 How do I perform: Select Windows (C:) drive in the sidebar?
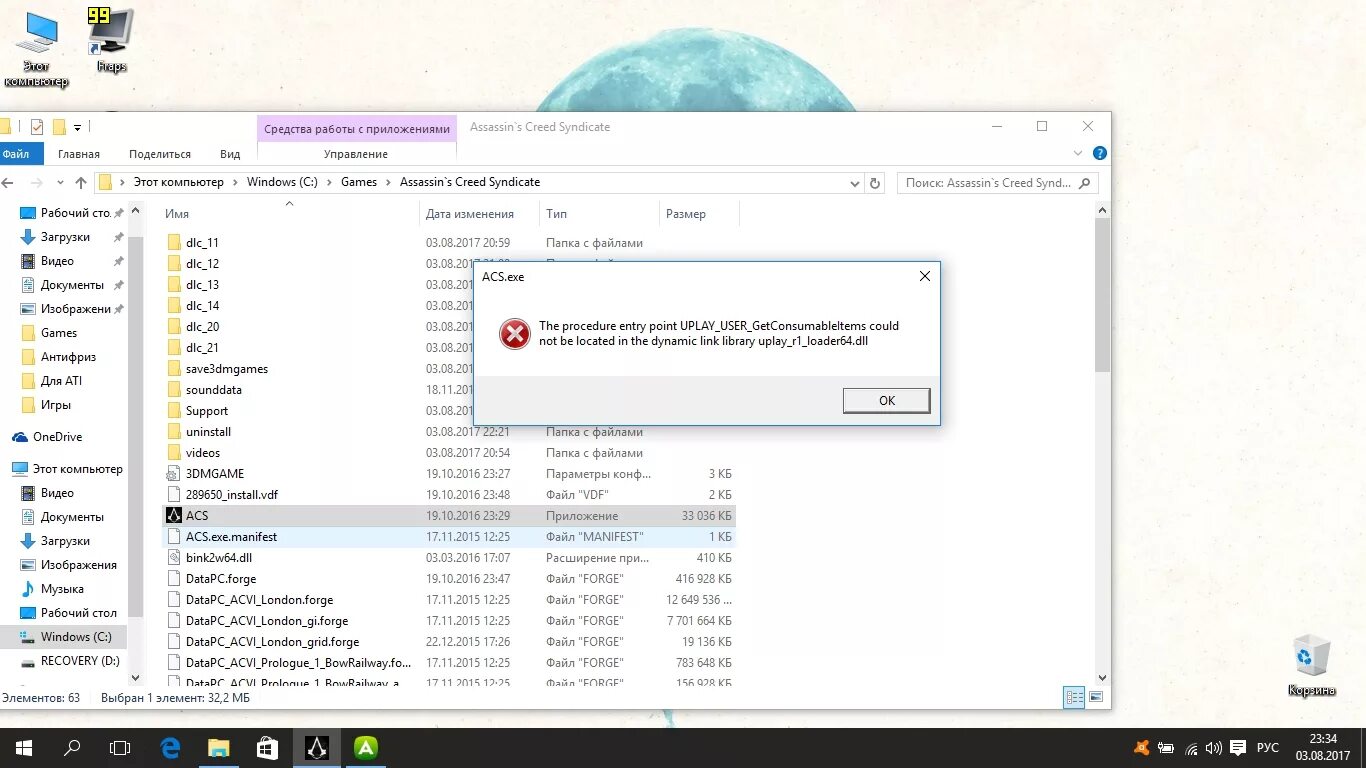coord(75,637)
